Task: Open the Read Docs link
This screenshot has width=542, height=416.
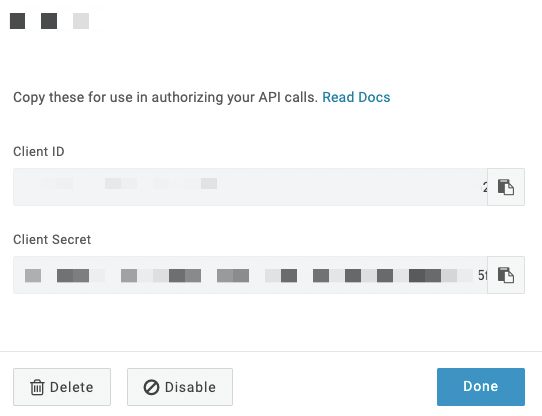Action: (356, 97)
